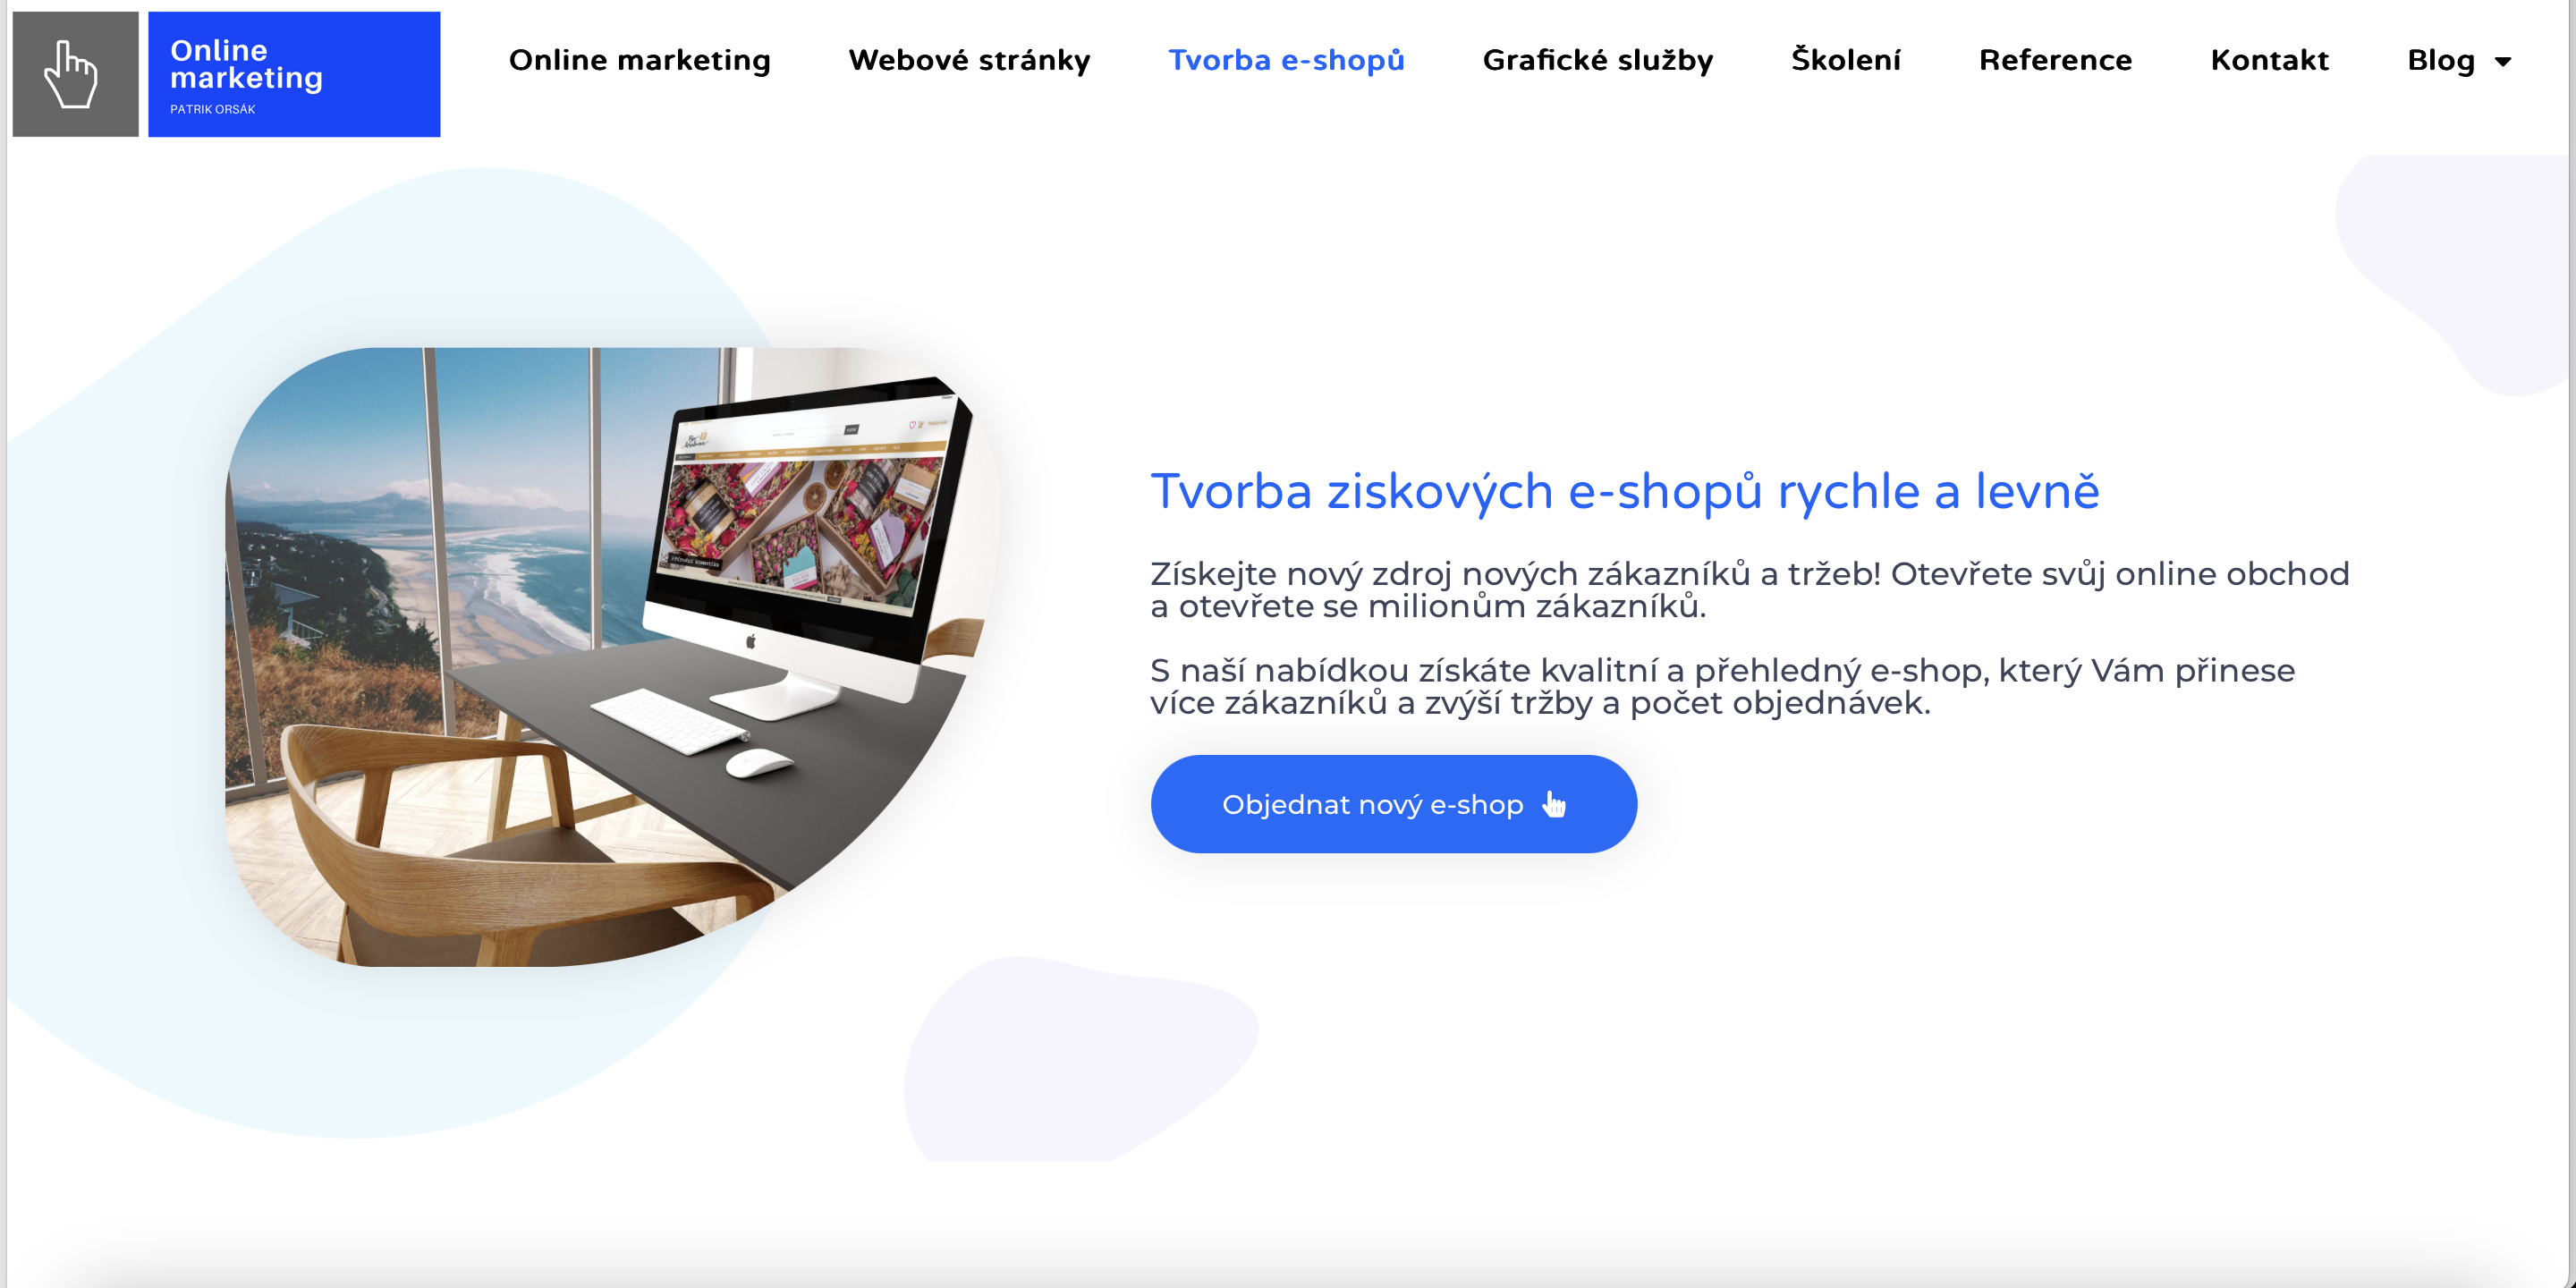2576x1288 pixels.
Task: Open the Reference menu item
Action: tap(2056, 60)
